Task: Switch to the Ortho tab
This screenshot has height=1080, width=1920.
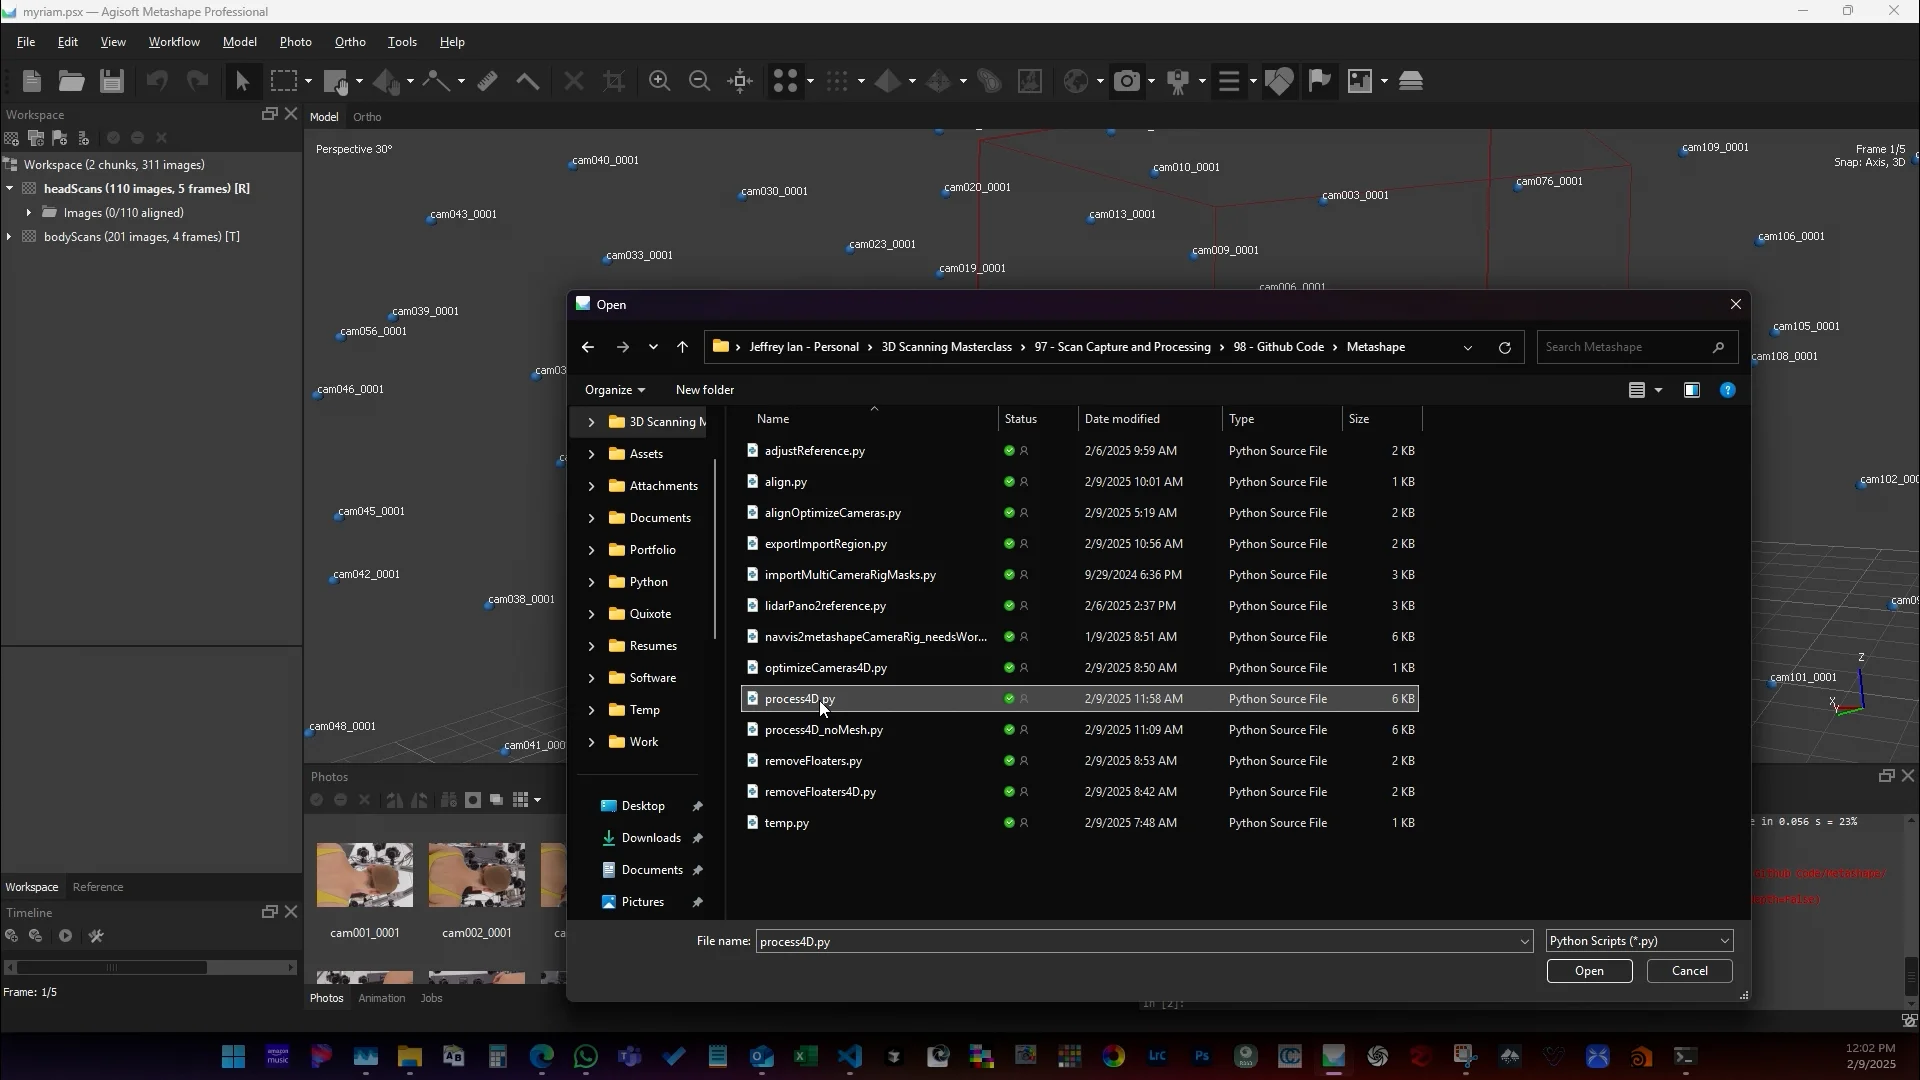Action: (367, 117)
